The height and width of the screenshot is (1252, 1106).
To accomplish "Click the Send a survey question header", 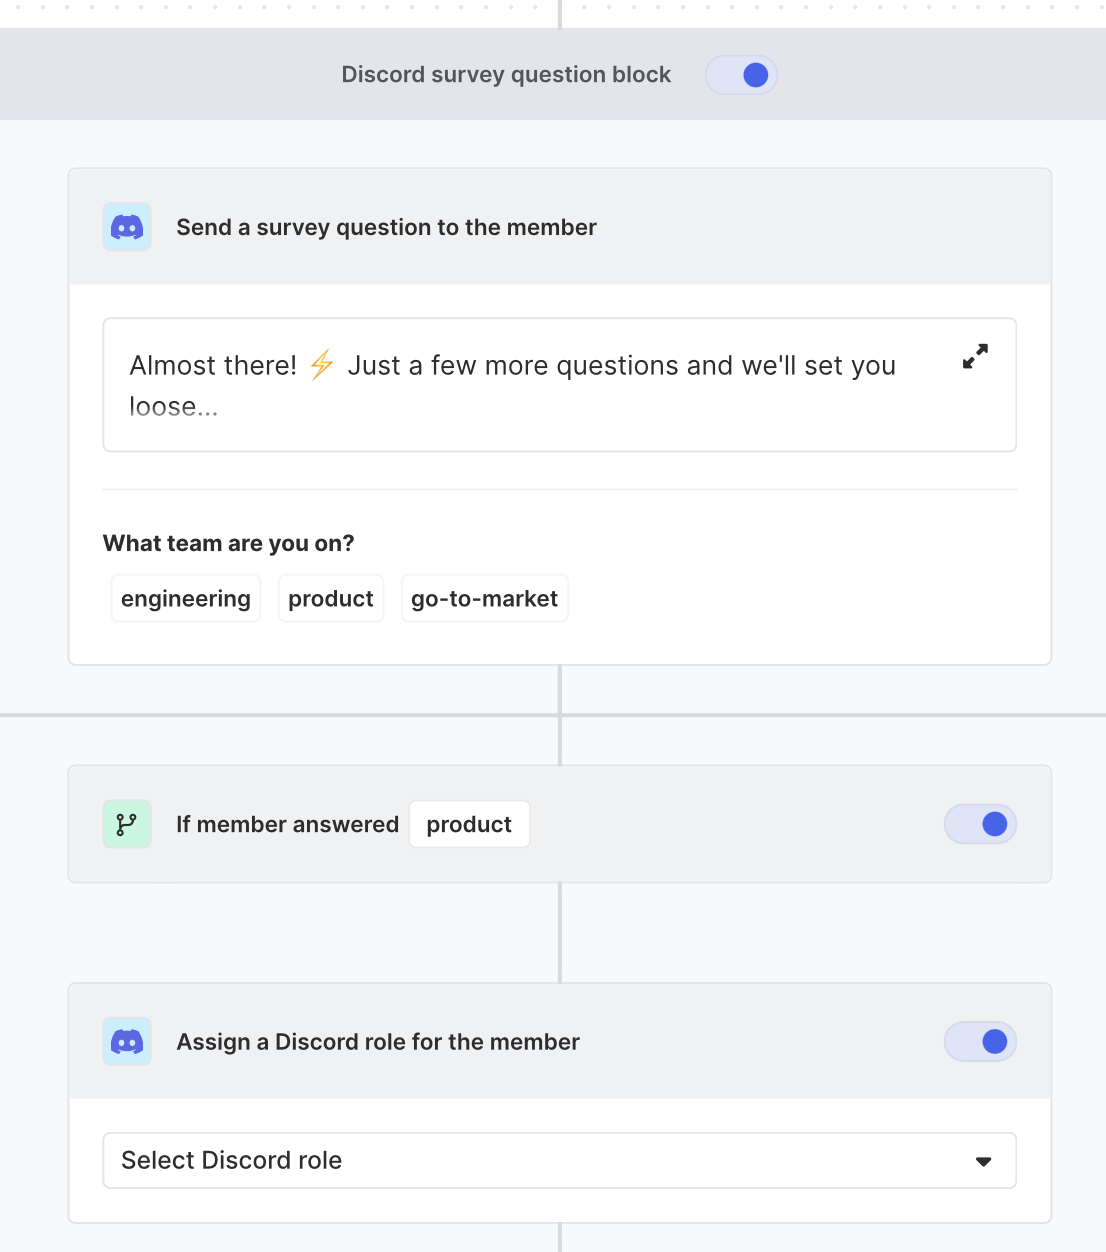I will click(386, 227).
